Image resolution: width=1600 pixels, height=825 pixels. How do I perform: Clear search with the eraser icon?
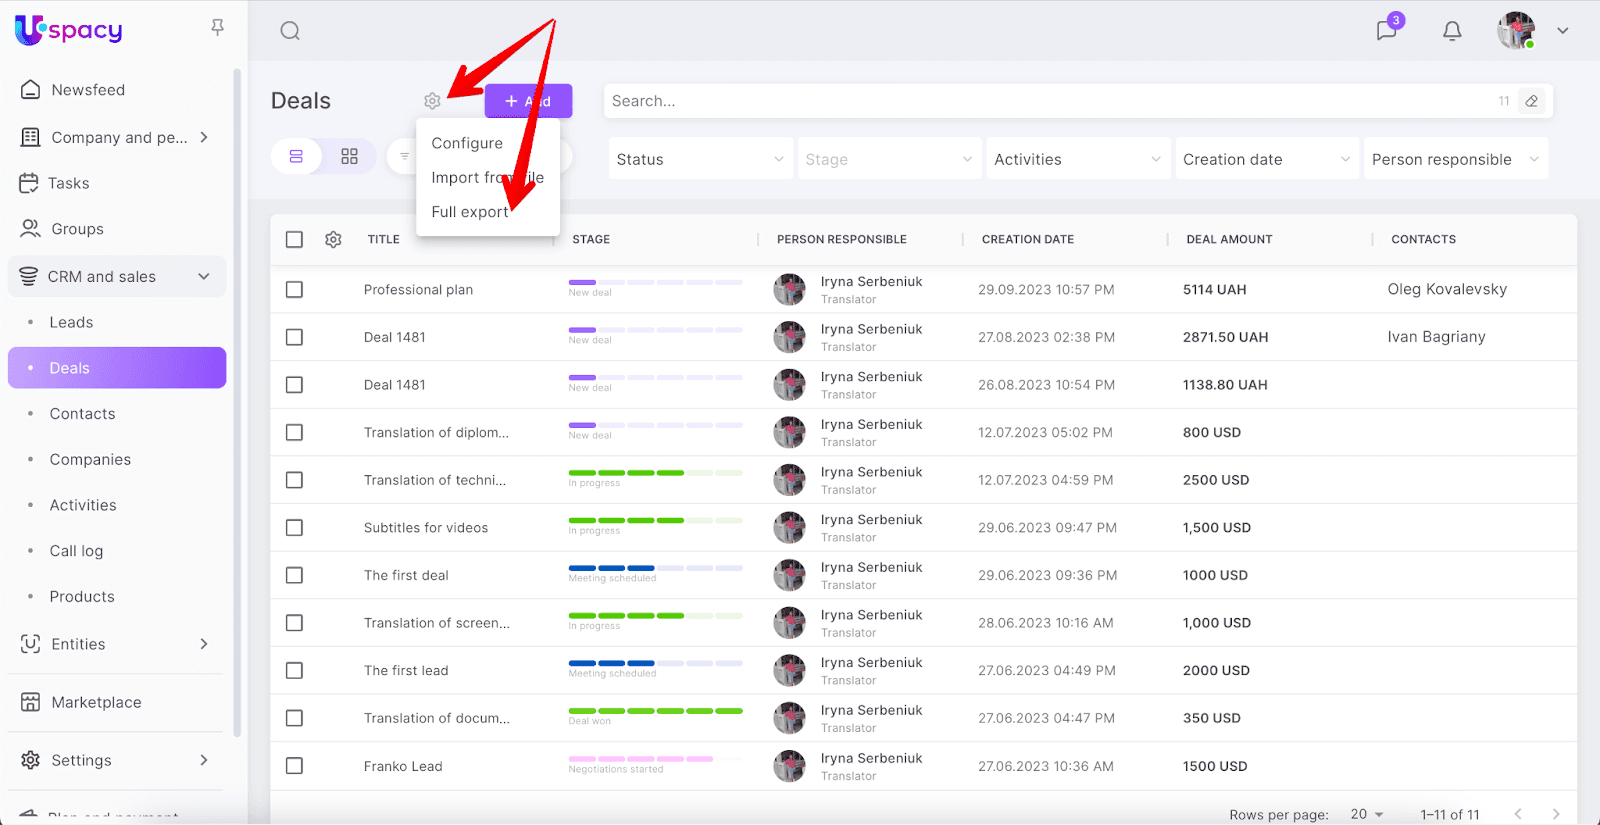pyautogui.click(x=1531, y=101)
